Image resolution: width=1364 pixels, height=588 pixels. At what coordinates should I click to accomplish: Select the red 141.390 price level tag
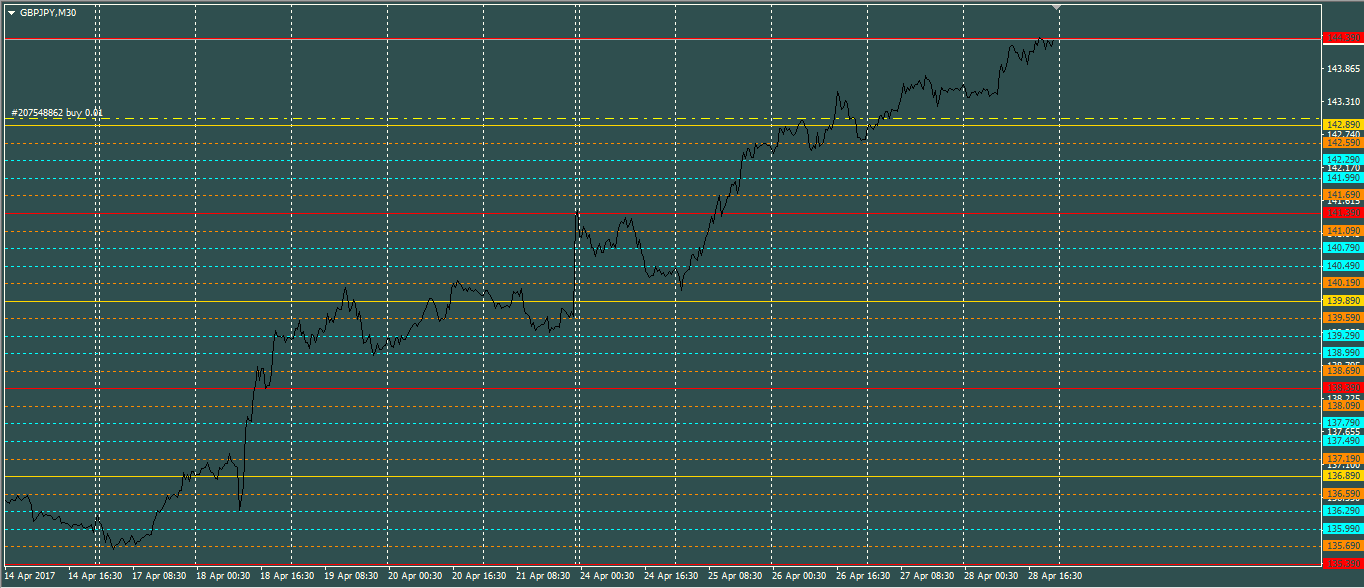point(1342,213)
